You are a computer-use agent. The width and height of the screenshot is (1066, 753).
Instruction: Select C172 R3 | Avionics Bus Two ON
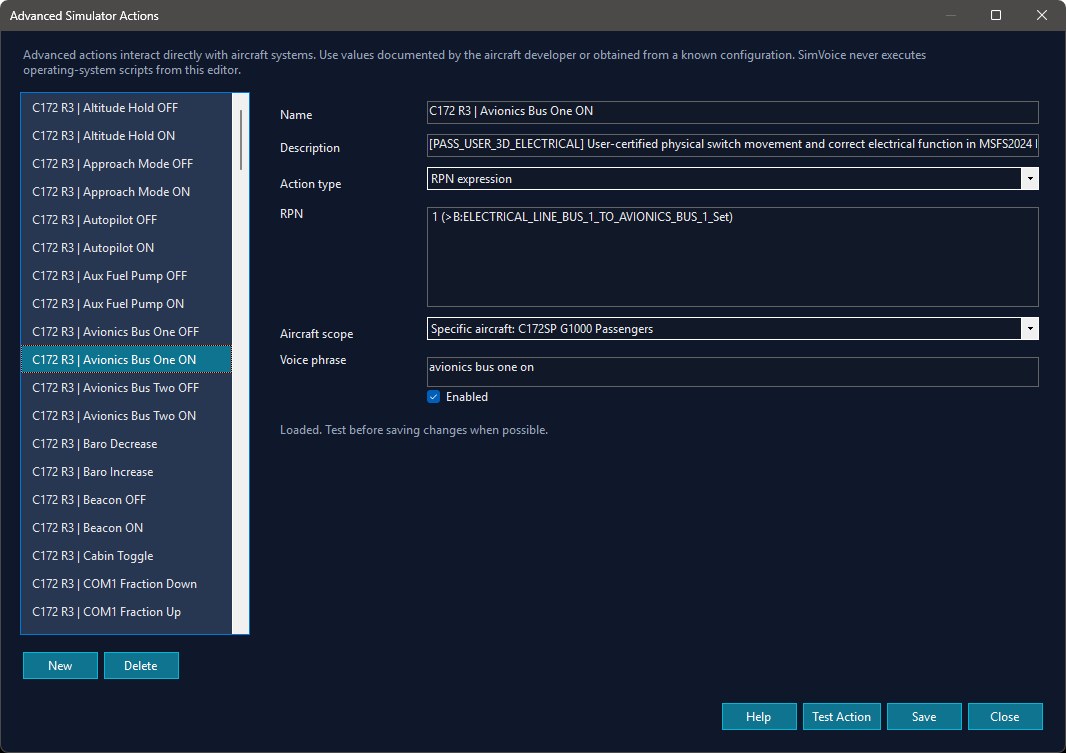pos(126,416)
